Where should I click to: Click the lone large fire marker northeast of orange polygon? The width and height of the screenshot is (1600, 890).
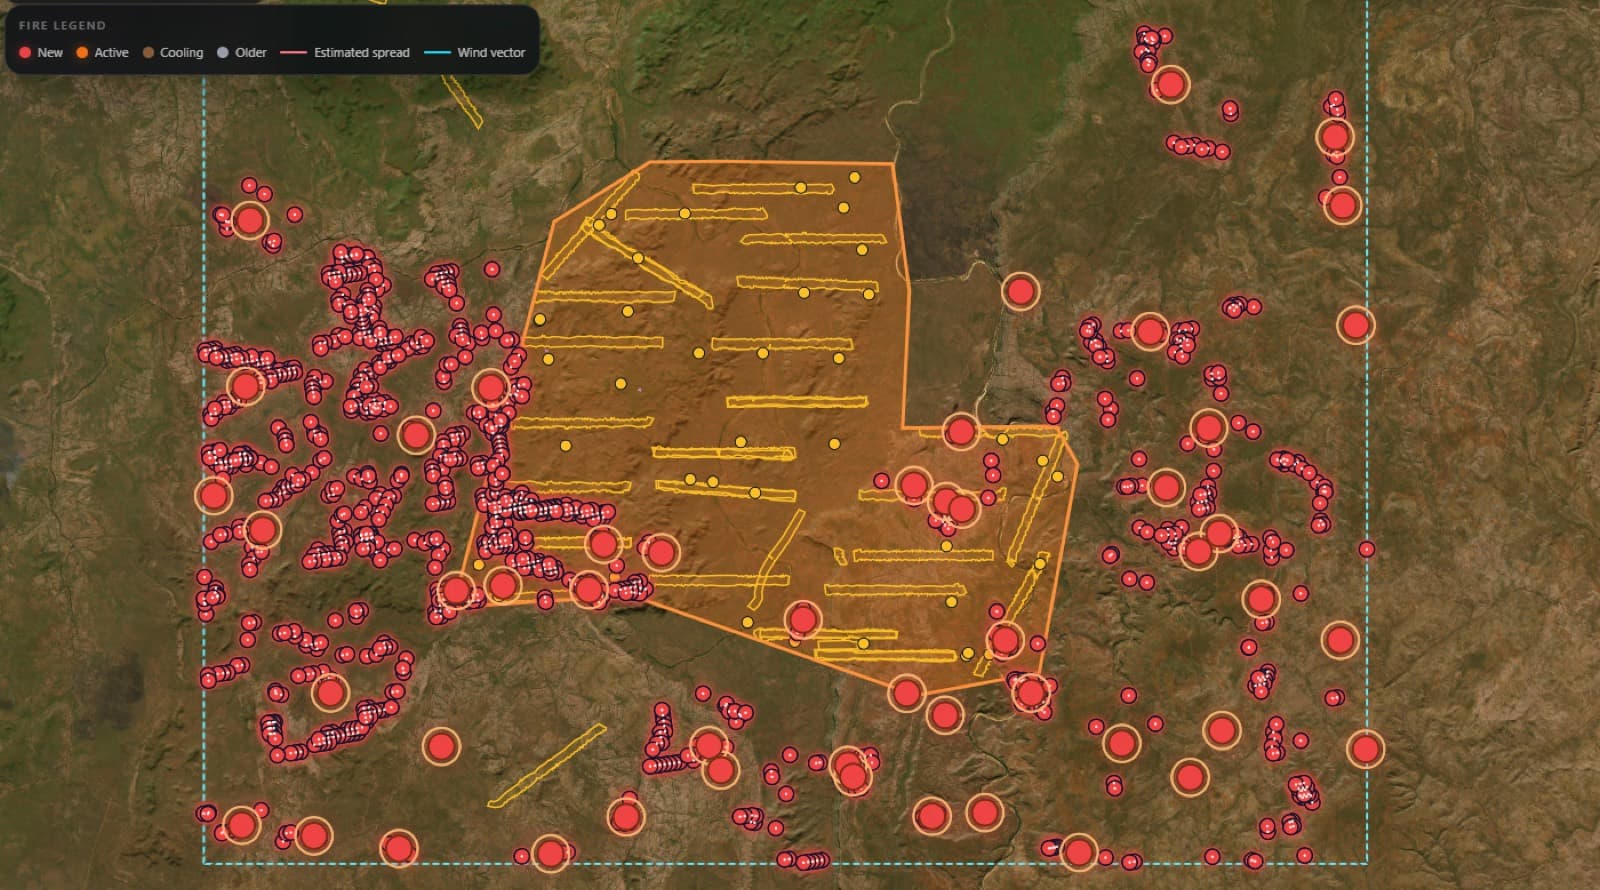[x=1020, y=291]
